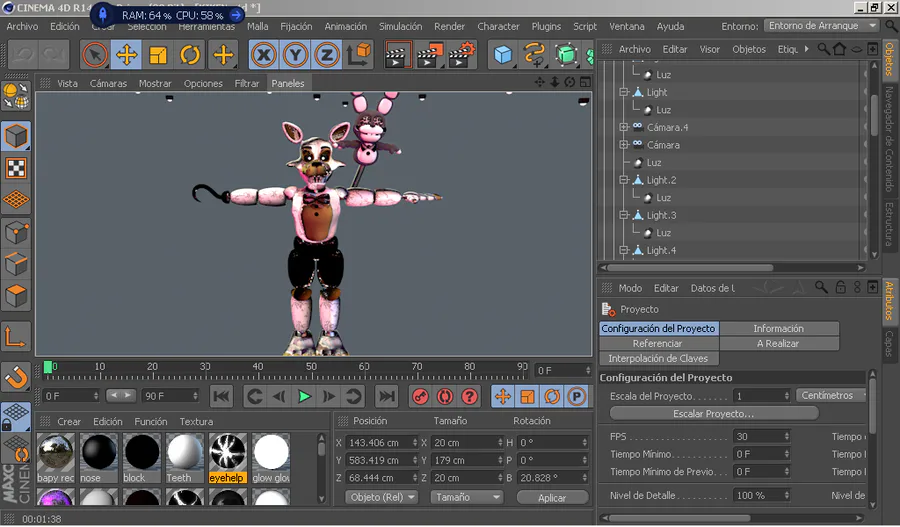
Task: Select the Live Selection arrow tool
Action: coord(95,55)
